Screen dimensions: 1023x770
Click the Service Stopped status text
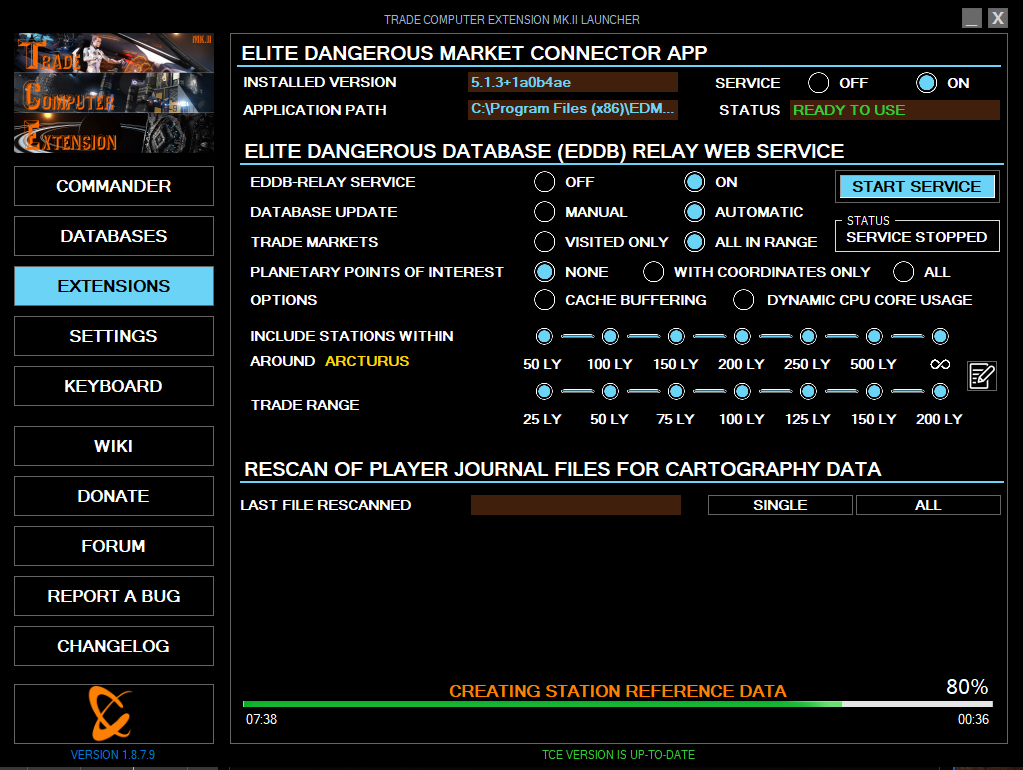click(x=917, y=237)
